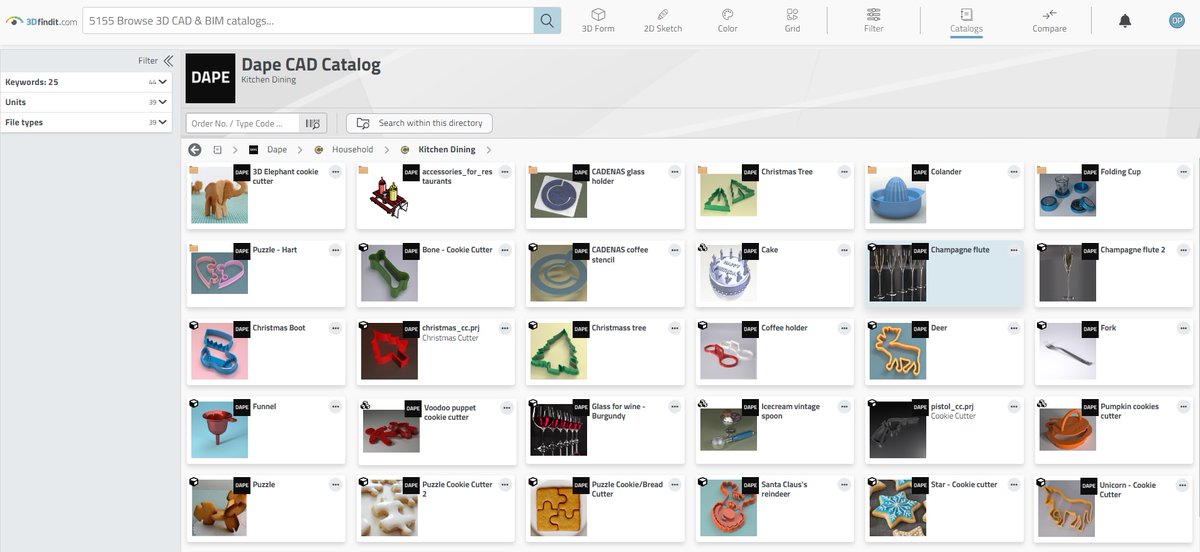The width and height of the screenshot is (1200, 552).
Task: Open the Bone - Cookie Cutter thumbnail
Action: coord(389,273)
